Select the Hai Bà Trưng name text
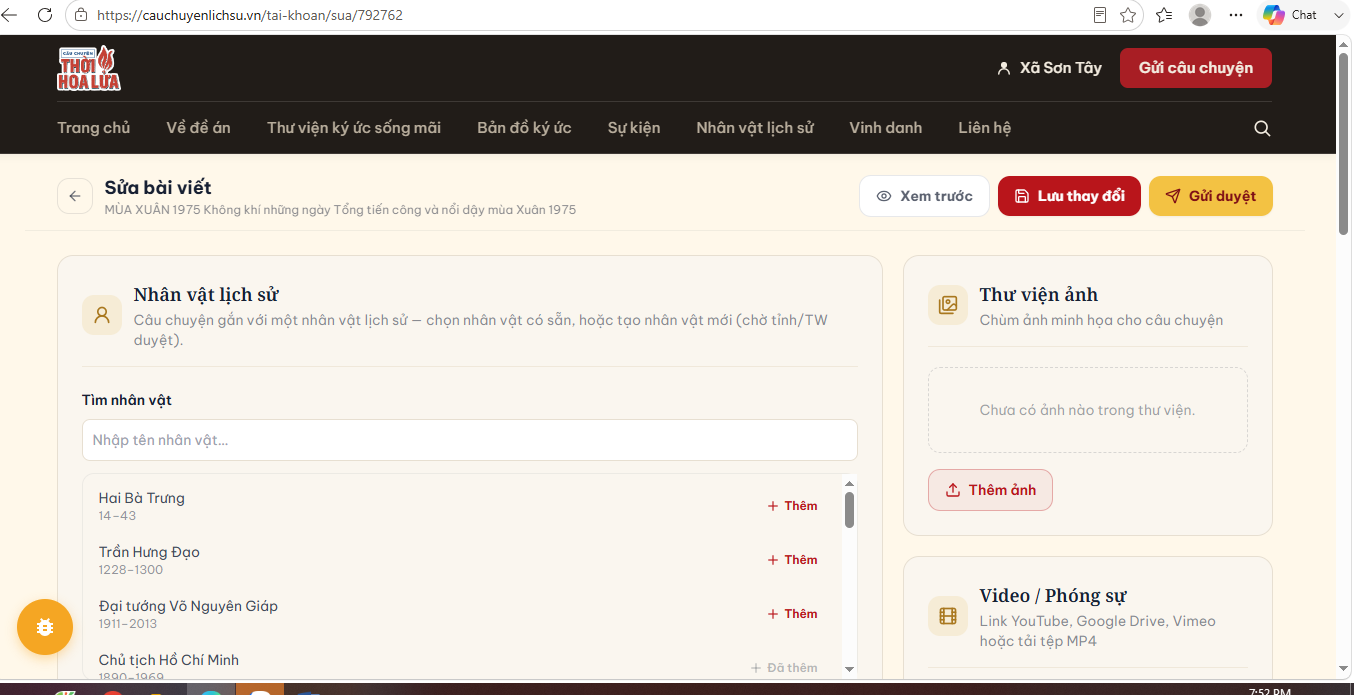The width and height of the screenshot is (1354, 695). [x=142, y=498]
